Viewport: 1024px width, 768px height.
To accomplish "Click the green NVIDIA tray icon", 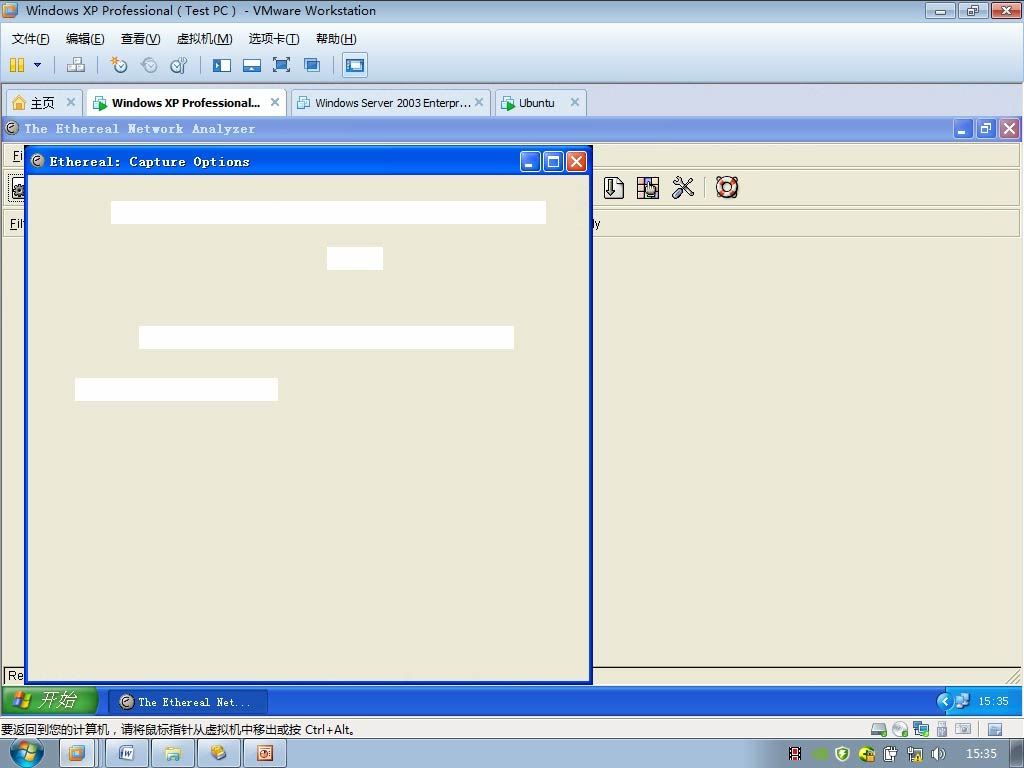I will [819, 754].
